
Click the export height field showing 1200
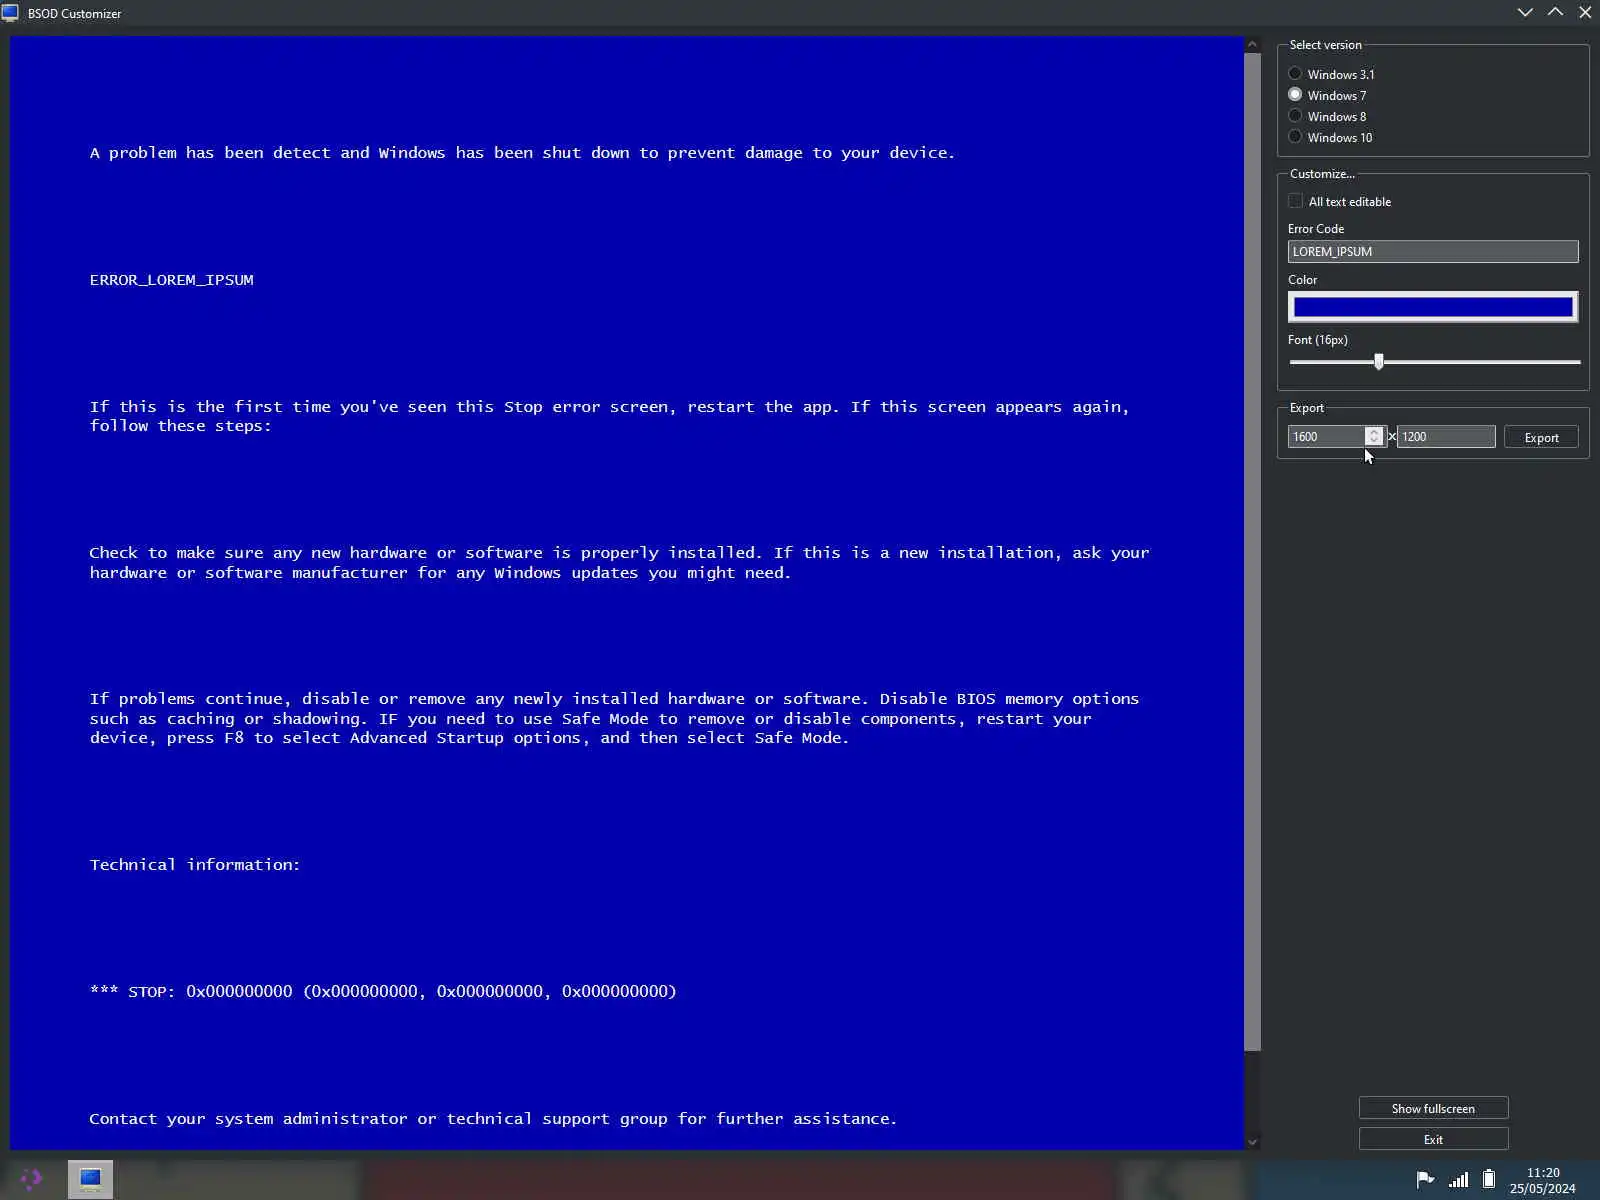(x=1446, y=437)
